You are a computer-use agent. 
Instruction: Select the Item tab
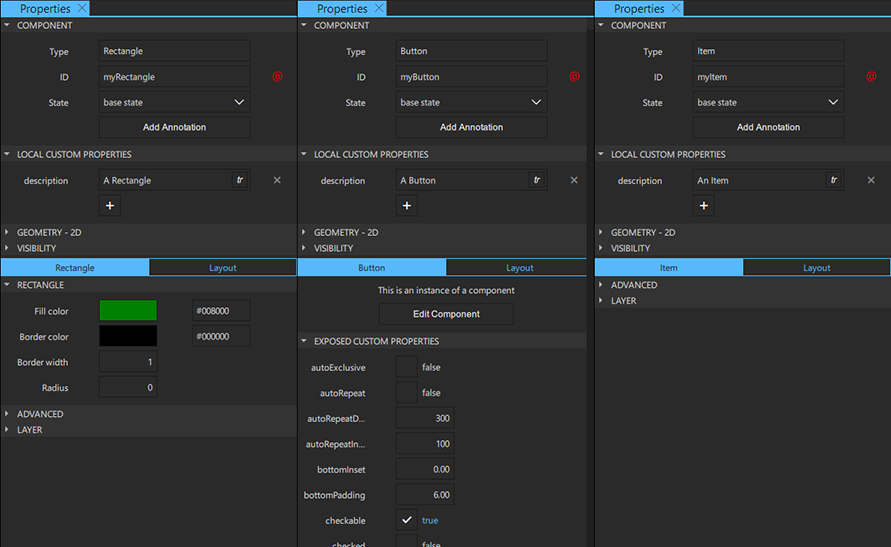pos(669,268)
